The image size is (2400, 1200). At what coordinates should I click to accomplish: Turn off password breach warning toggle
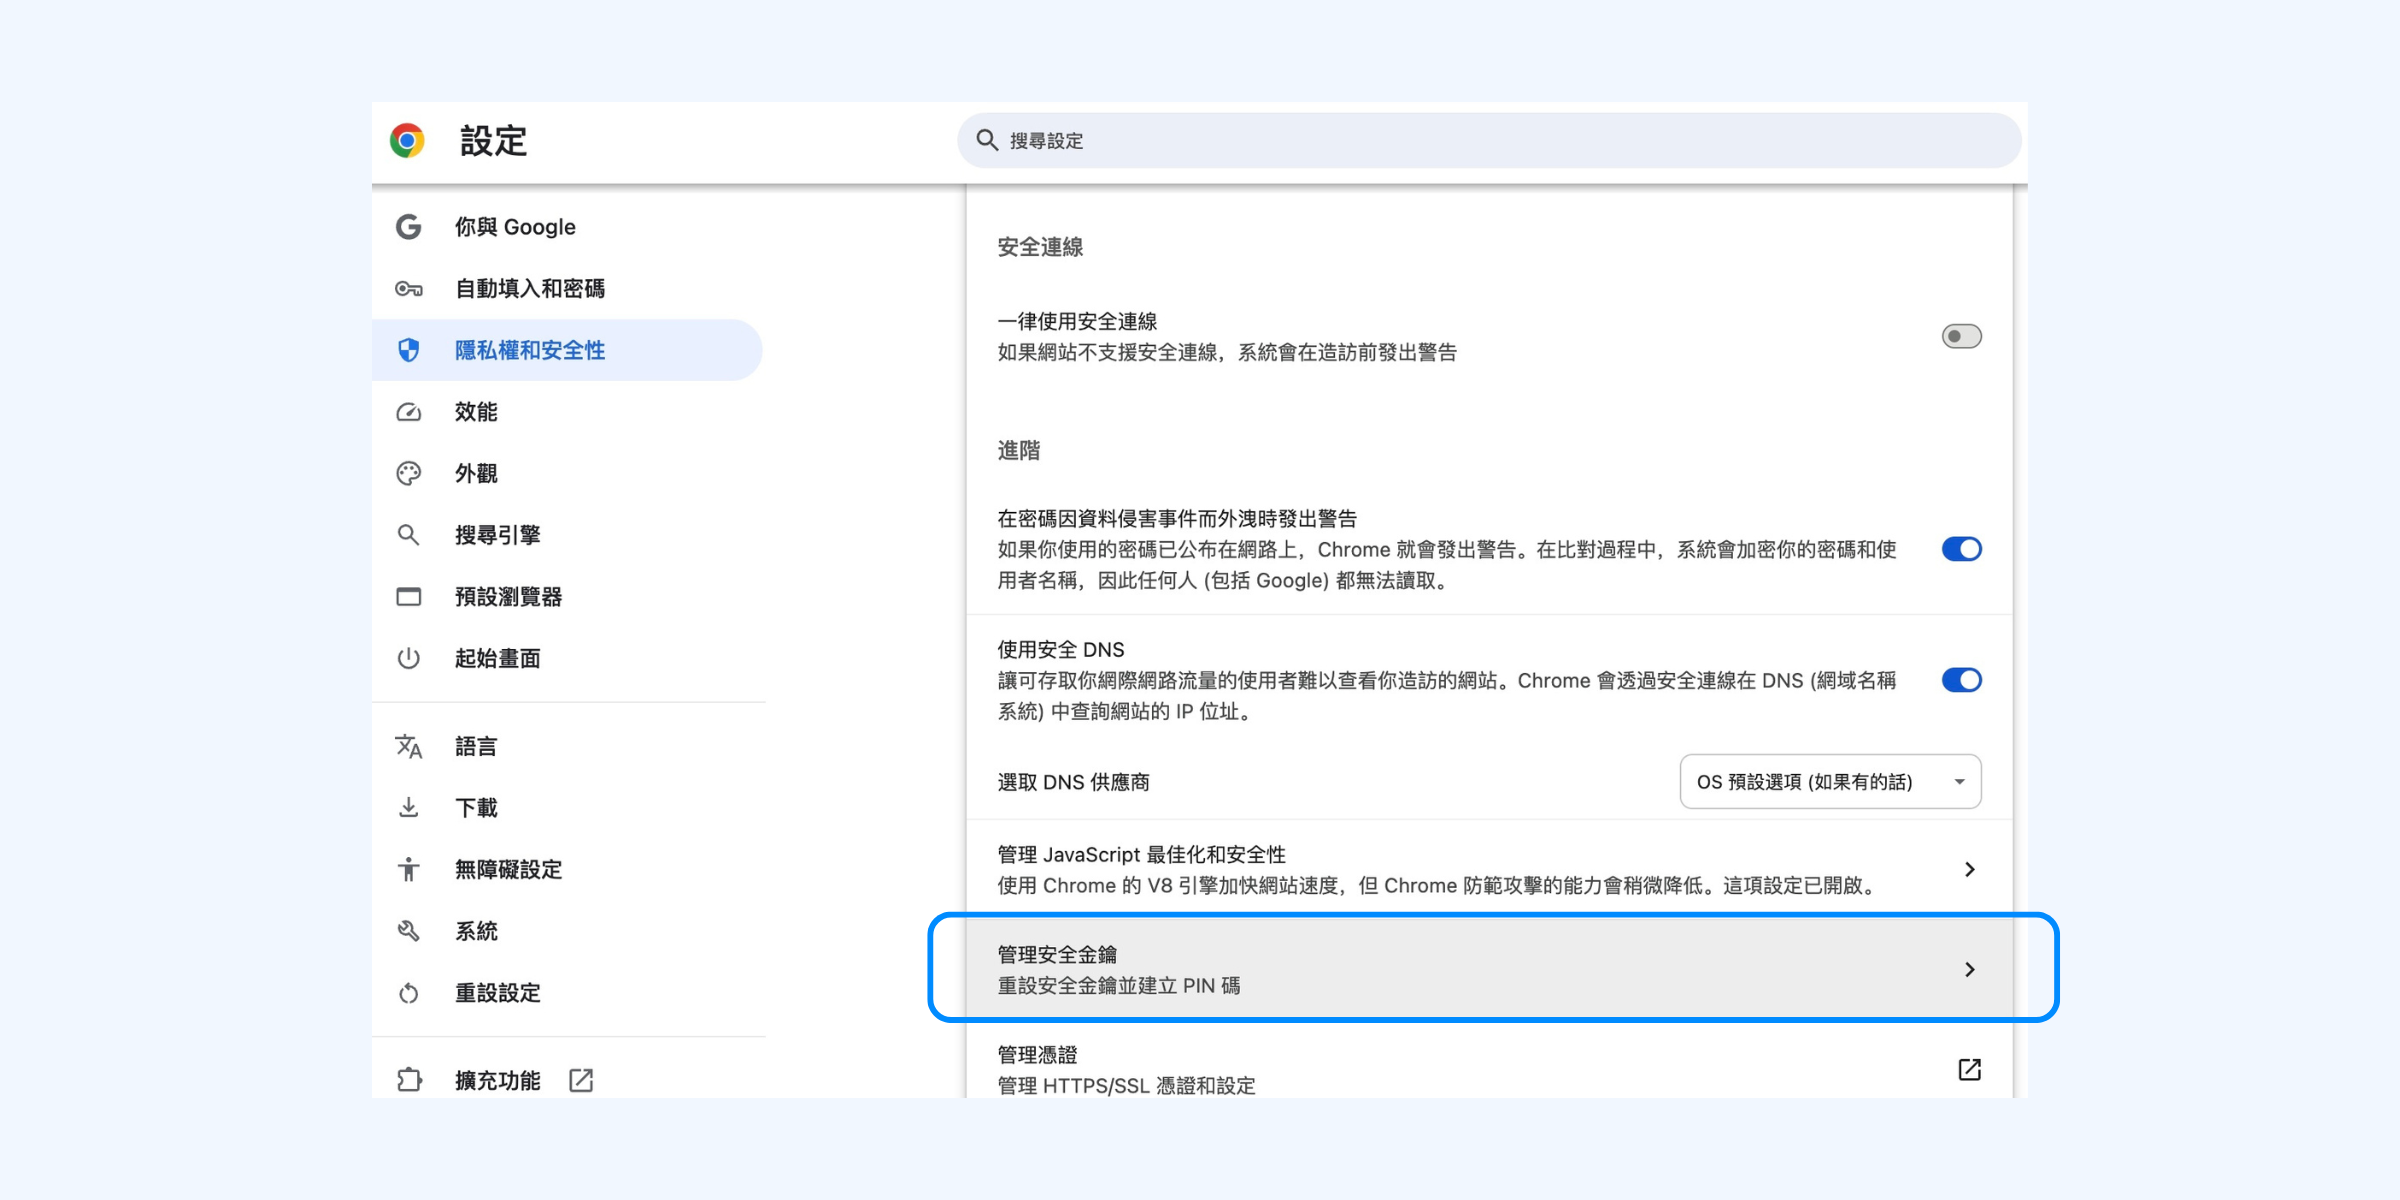pos(1961,549)
